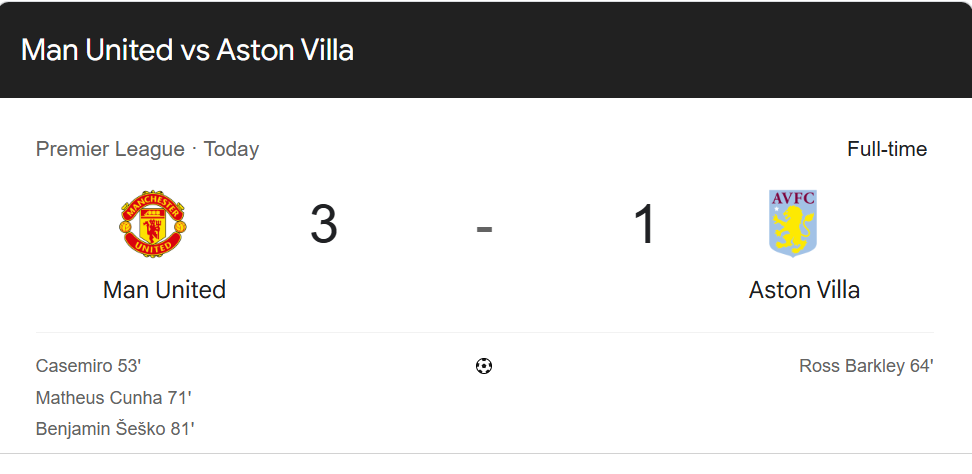972x474 pixels.
Task: Click Aston Villa's score of 1
Action: [x=644, y=224]
